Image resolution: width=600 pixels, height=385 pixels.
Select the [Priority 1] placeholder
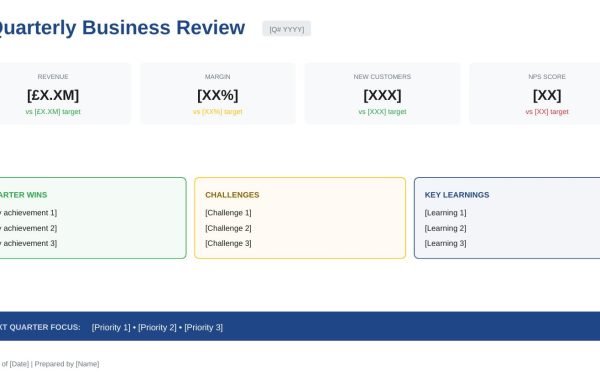pos(111,328)
